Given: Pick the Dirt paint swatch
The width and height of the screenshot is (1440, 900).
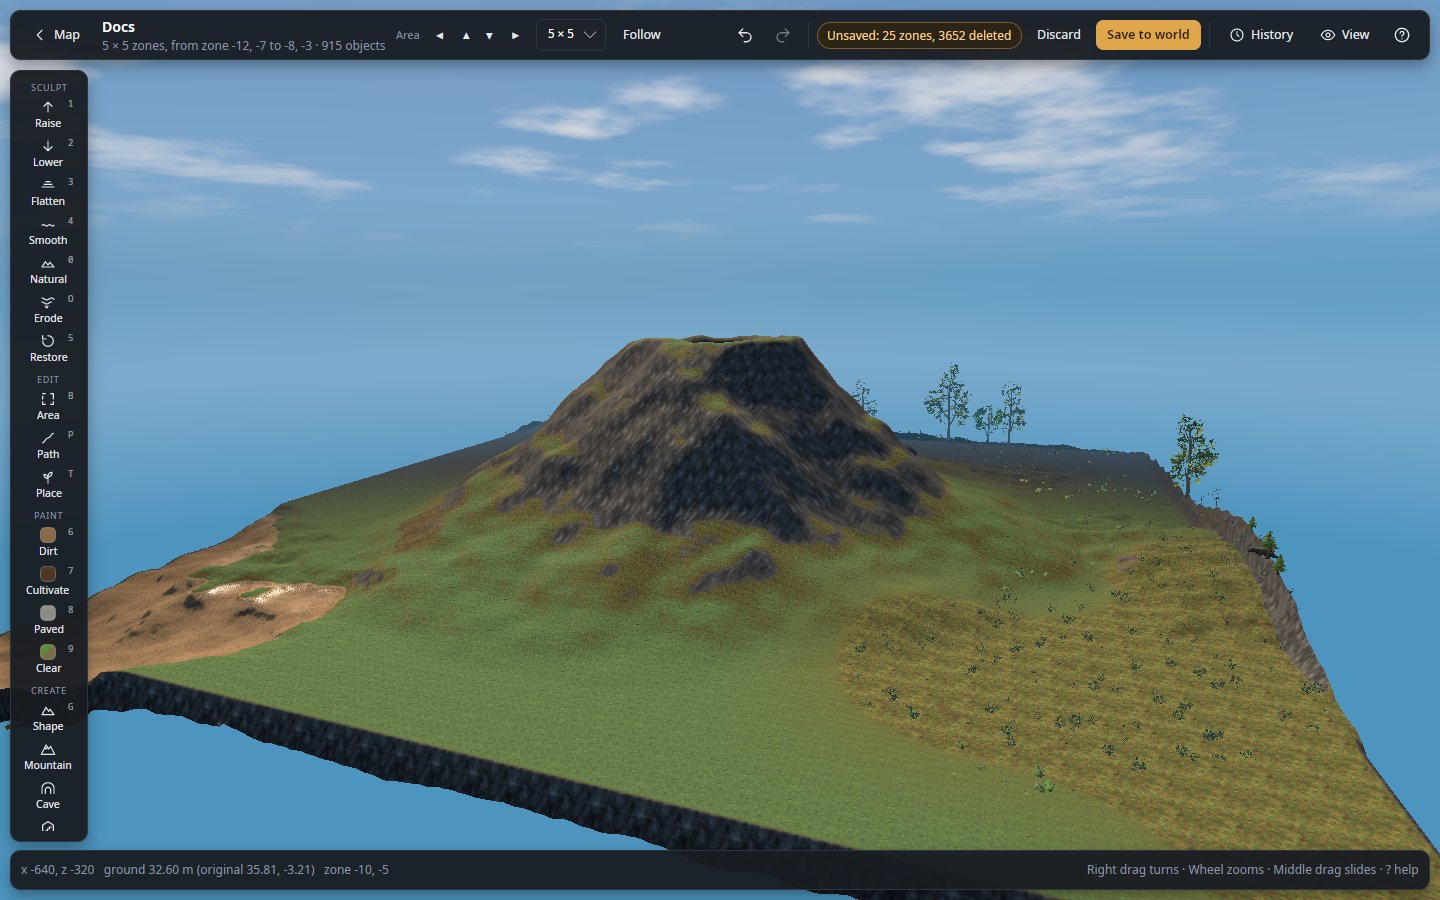Looking at the screenshot, I should point(48,542).
